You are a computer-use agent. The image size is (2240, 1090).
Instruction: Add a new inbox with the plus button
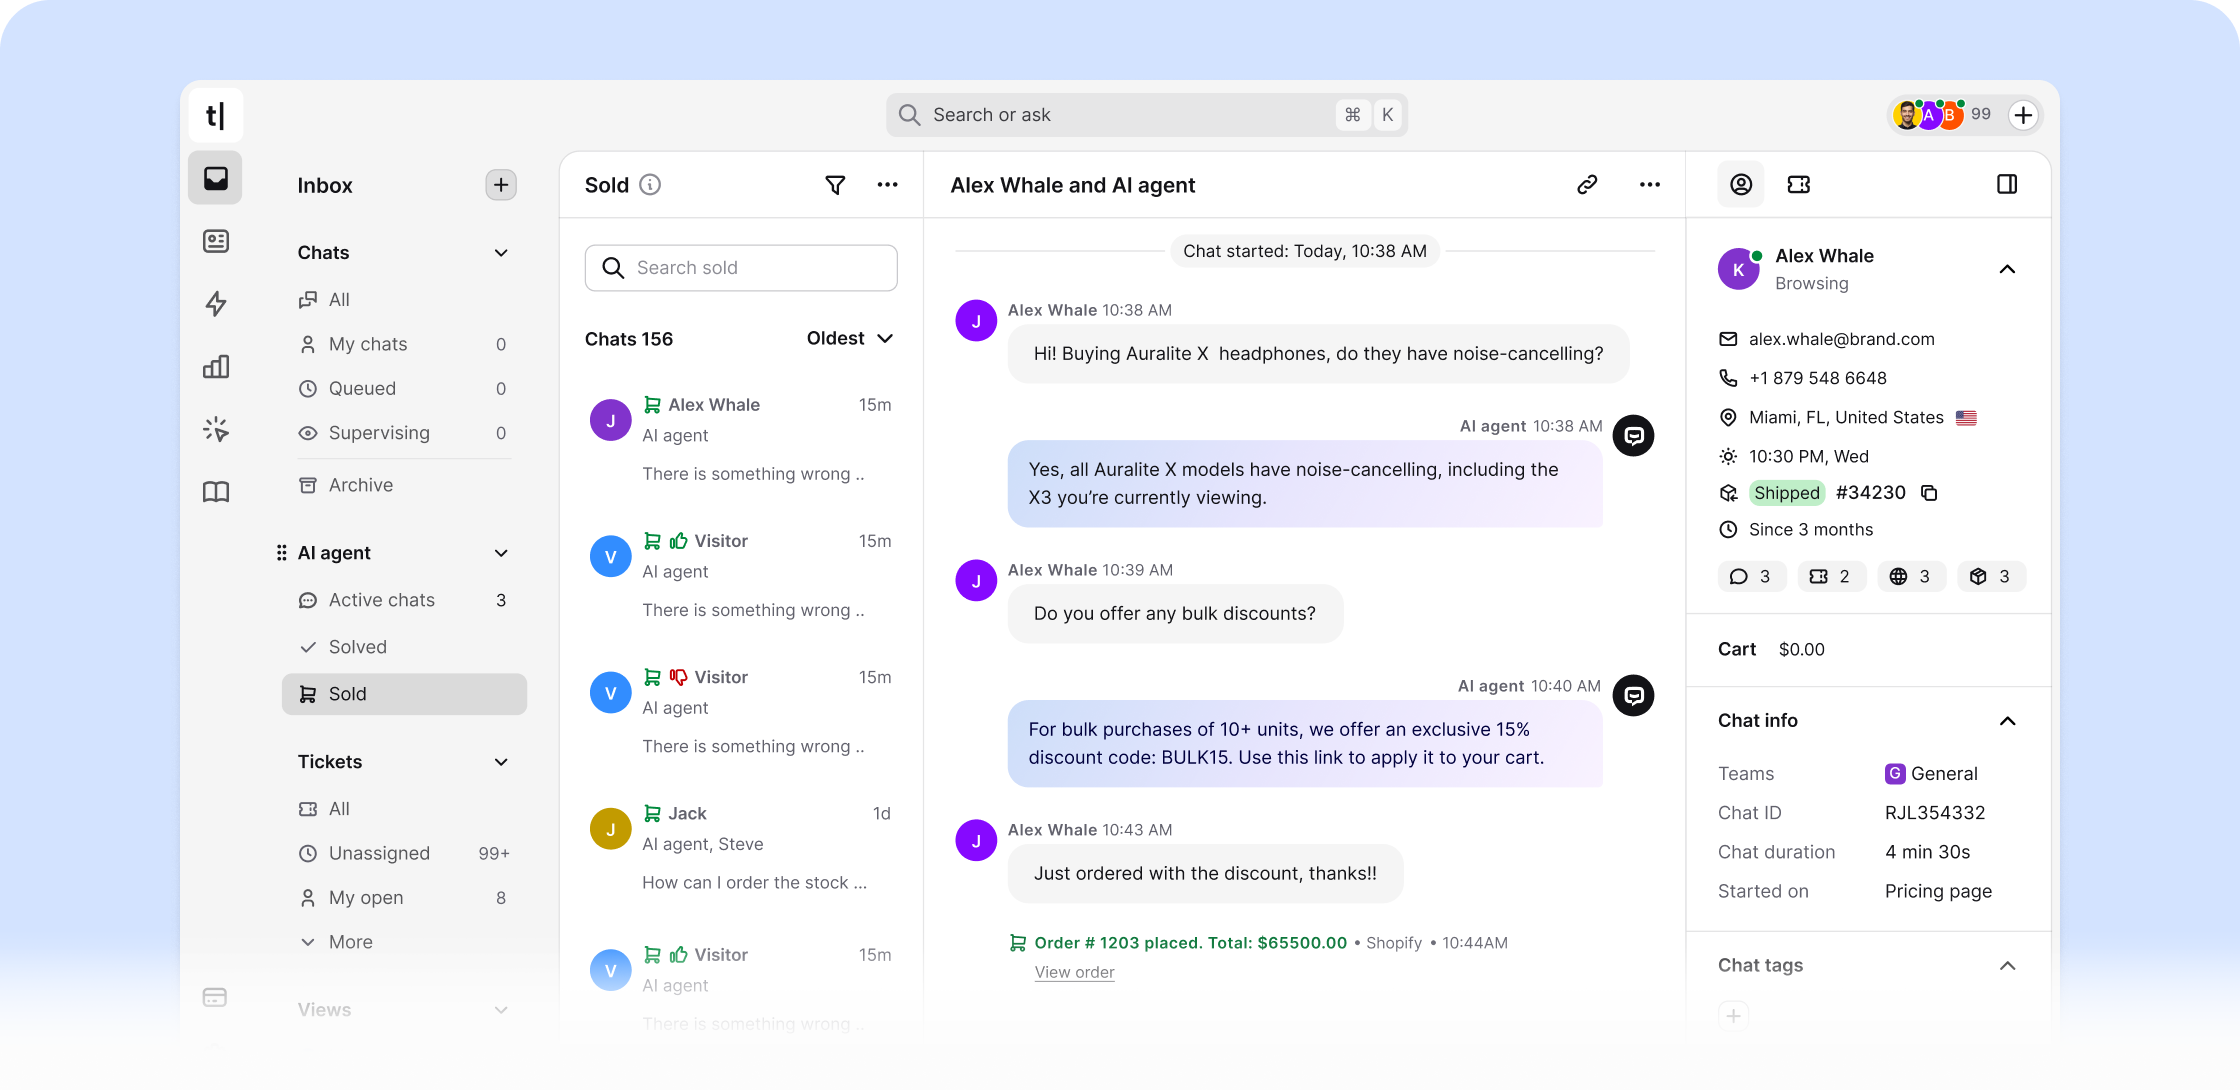[500, 185]
